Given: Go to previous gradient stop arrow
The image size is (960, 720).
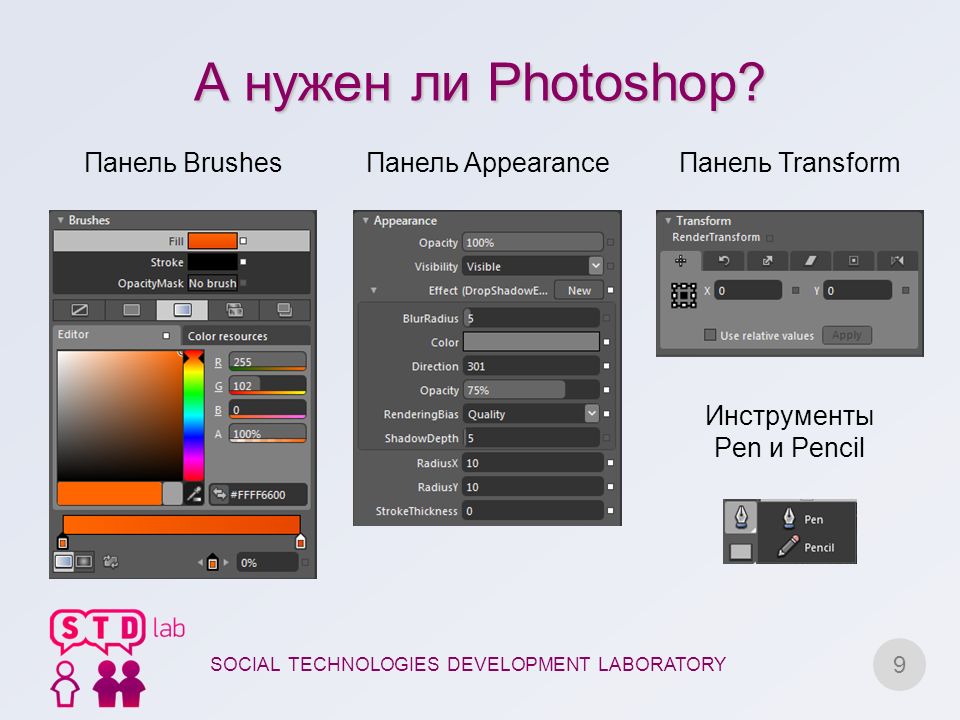Looking at the screenshot, I should pos(200,562).
